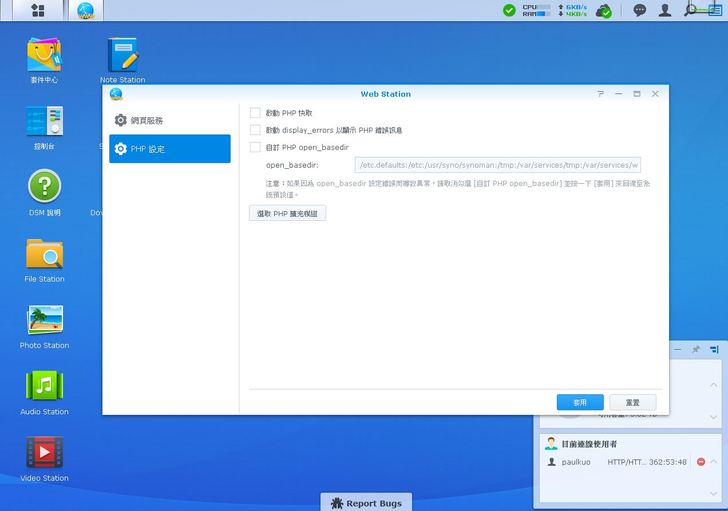Expand the upper widget chevron down arrow

tap(714, 417)
